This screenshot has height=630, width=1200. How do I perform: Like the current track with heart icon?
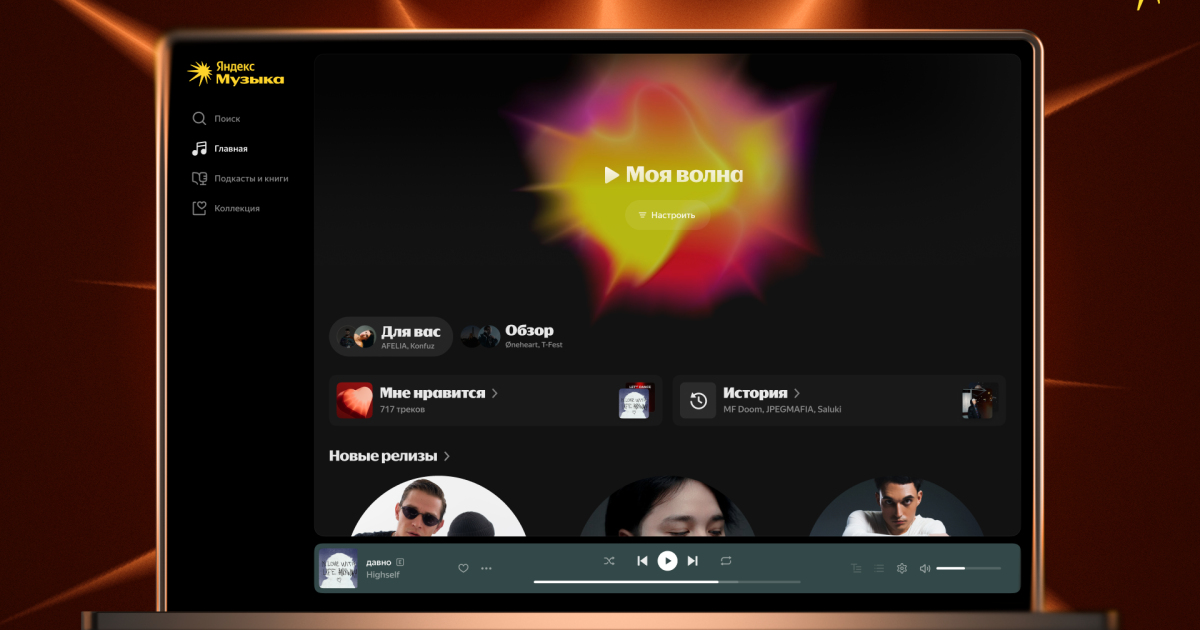463,568
